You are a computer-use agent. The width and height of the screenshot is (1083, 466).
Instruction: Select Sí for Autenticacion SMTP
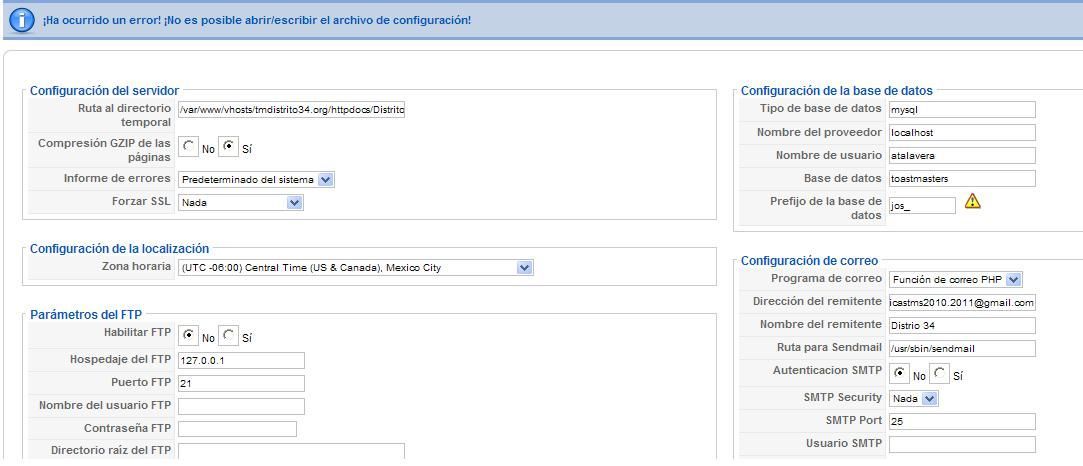coord(939,374)
